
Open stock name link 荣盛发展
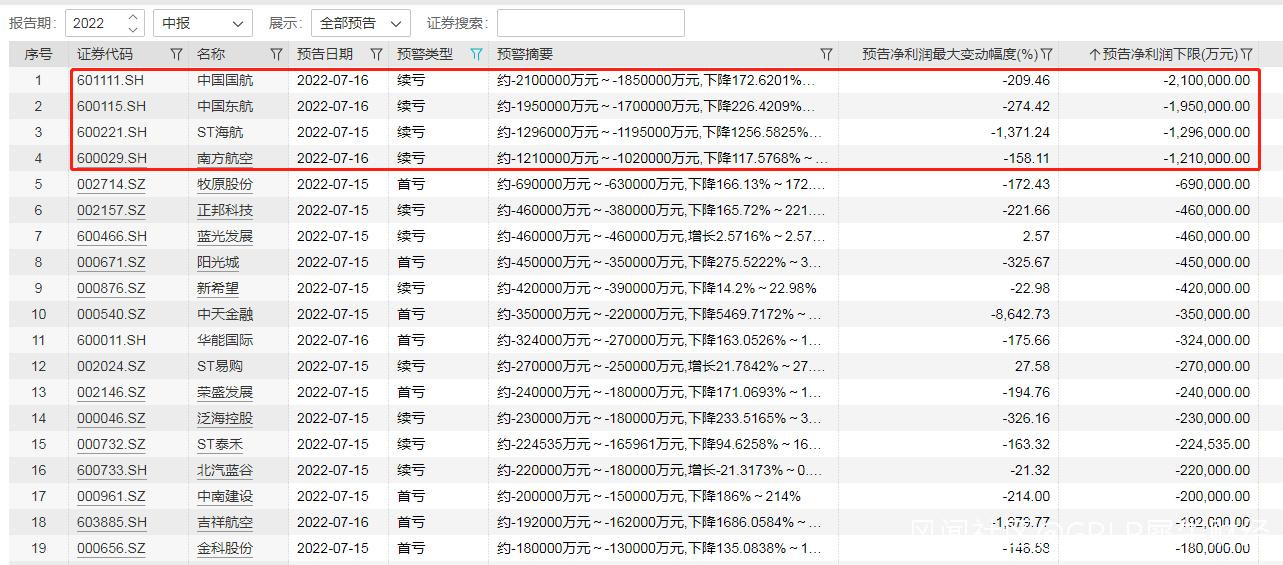225,392
